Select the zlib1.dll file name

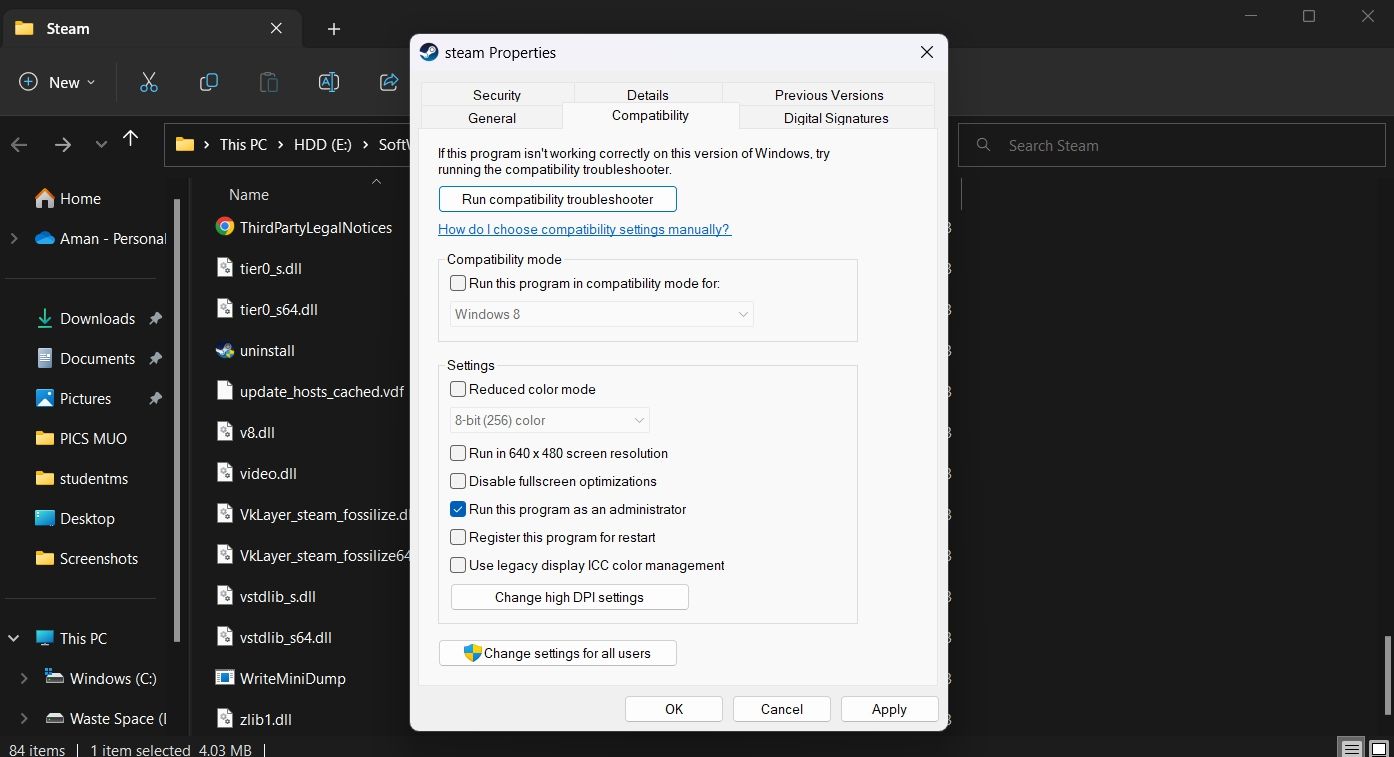point(266,719)
